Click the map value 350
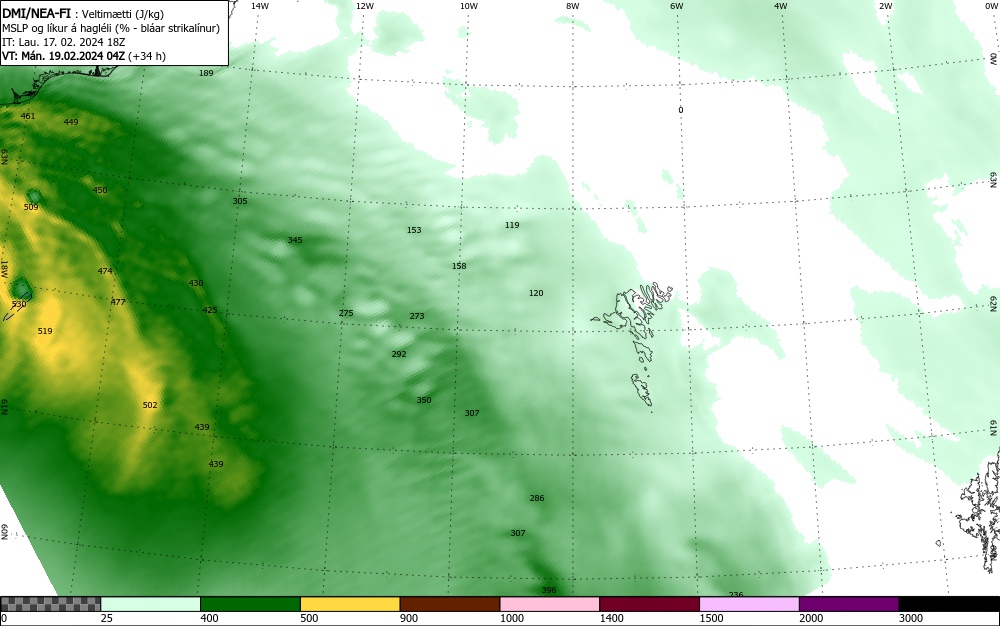The width and height of the screenshot is (1000, 626). [424, 400]
